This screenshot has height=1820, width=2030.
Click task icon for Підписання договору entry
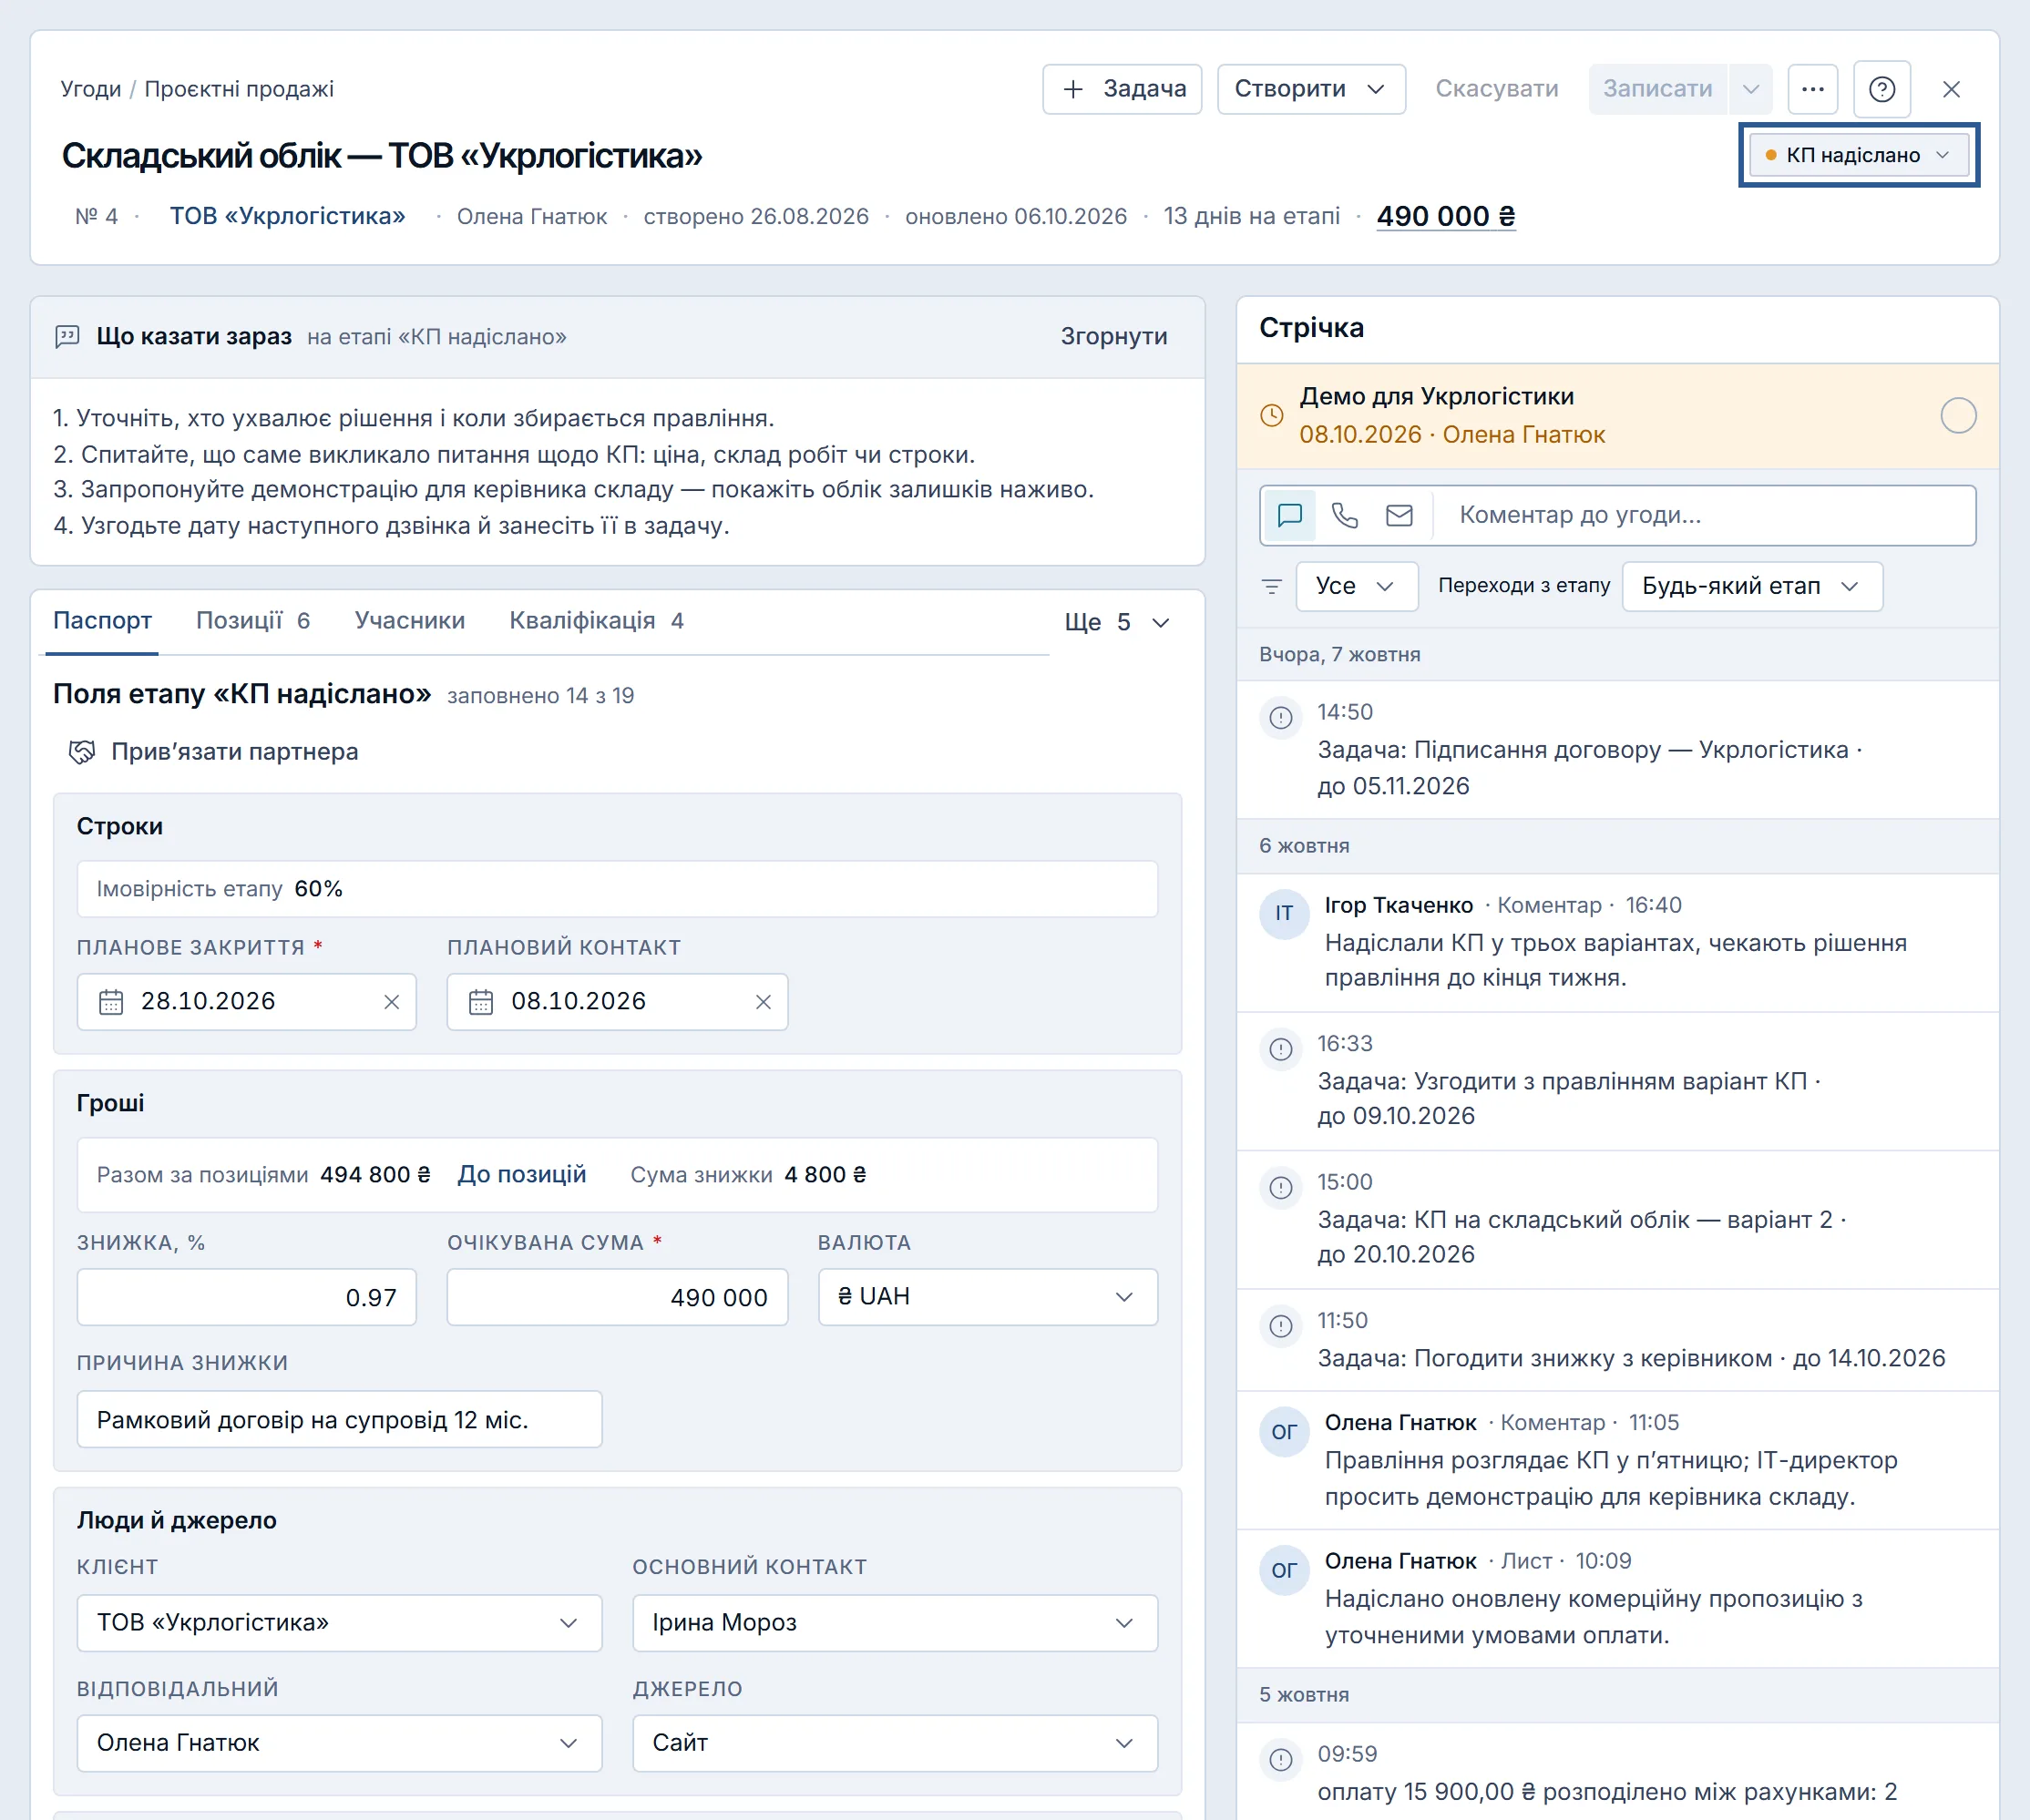click(x=1280, y=717)
